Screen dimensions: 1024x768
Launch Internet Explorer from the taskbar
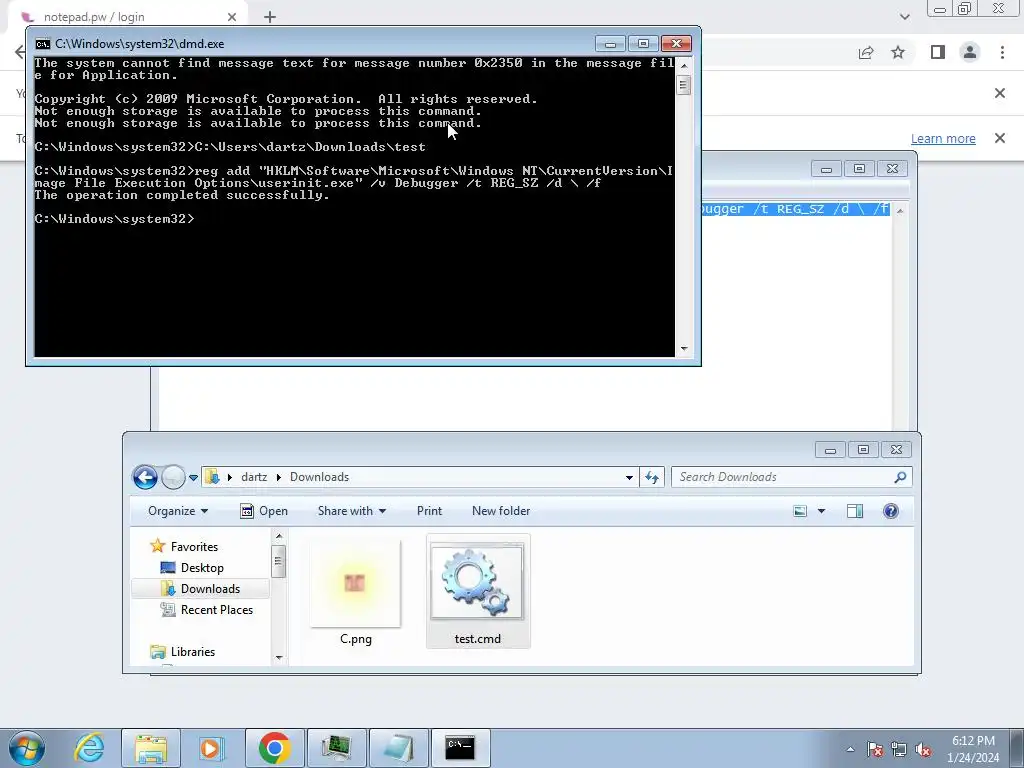(x=89, y=748)
